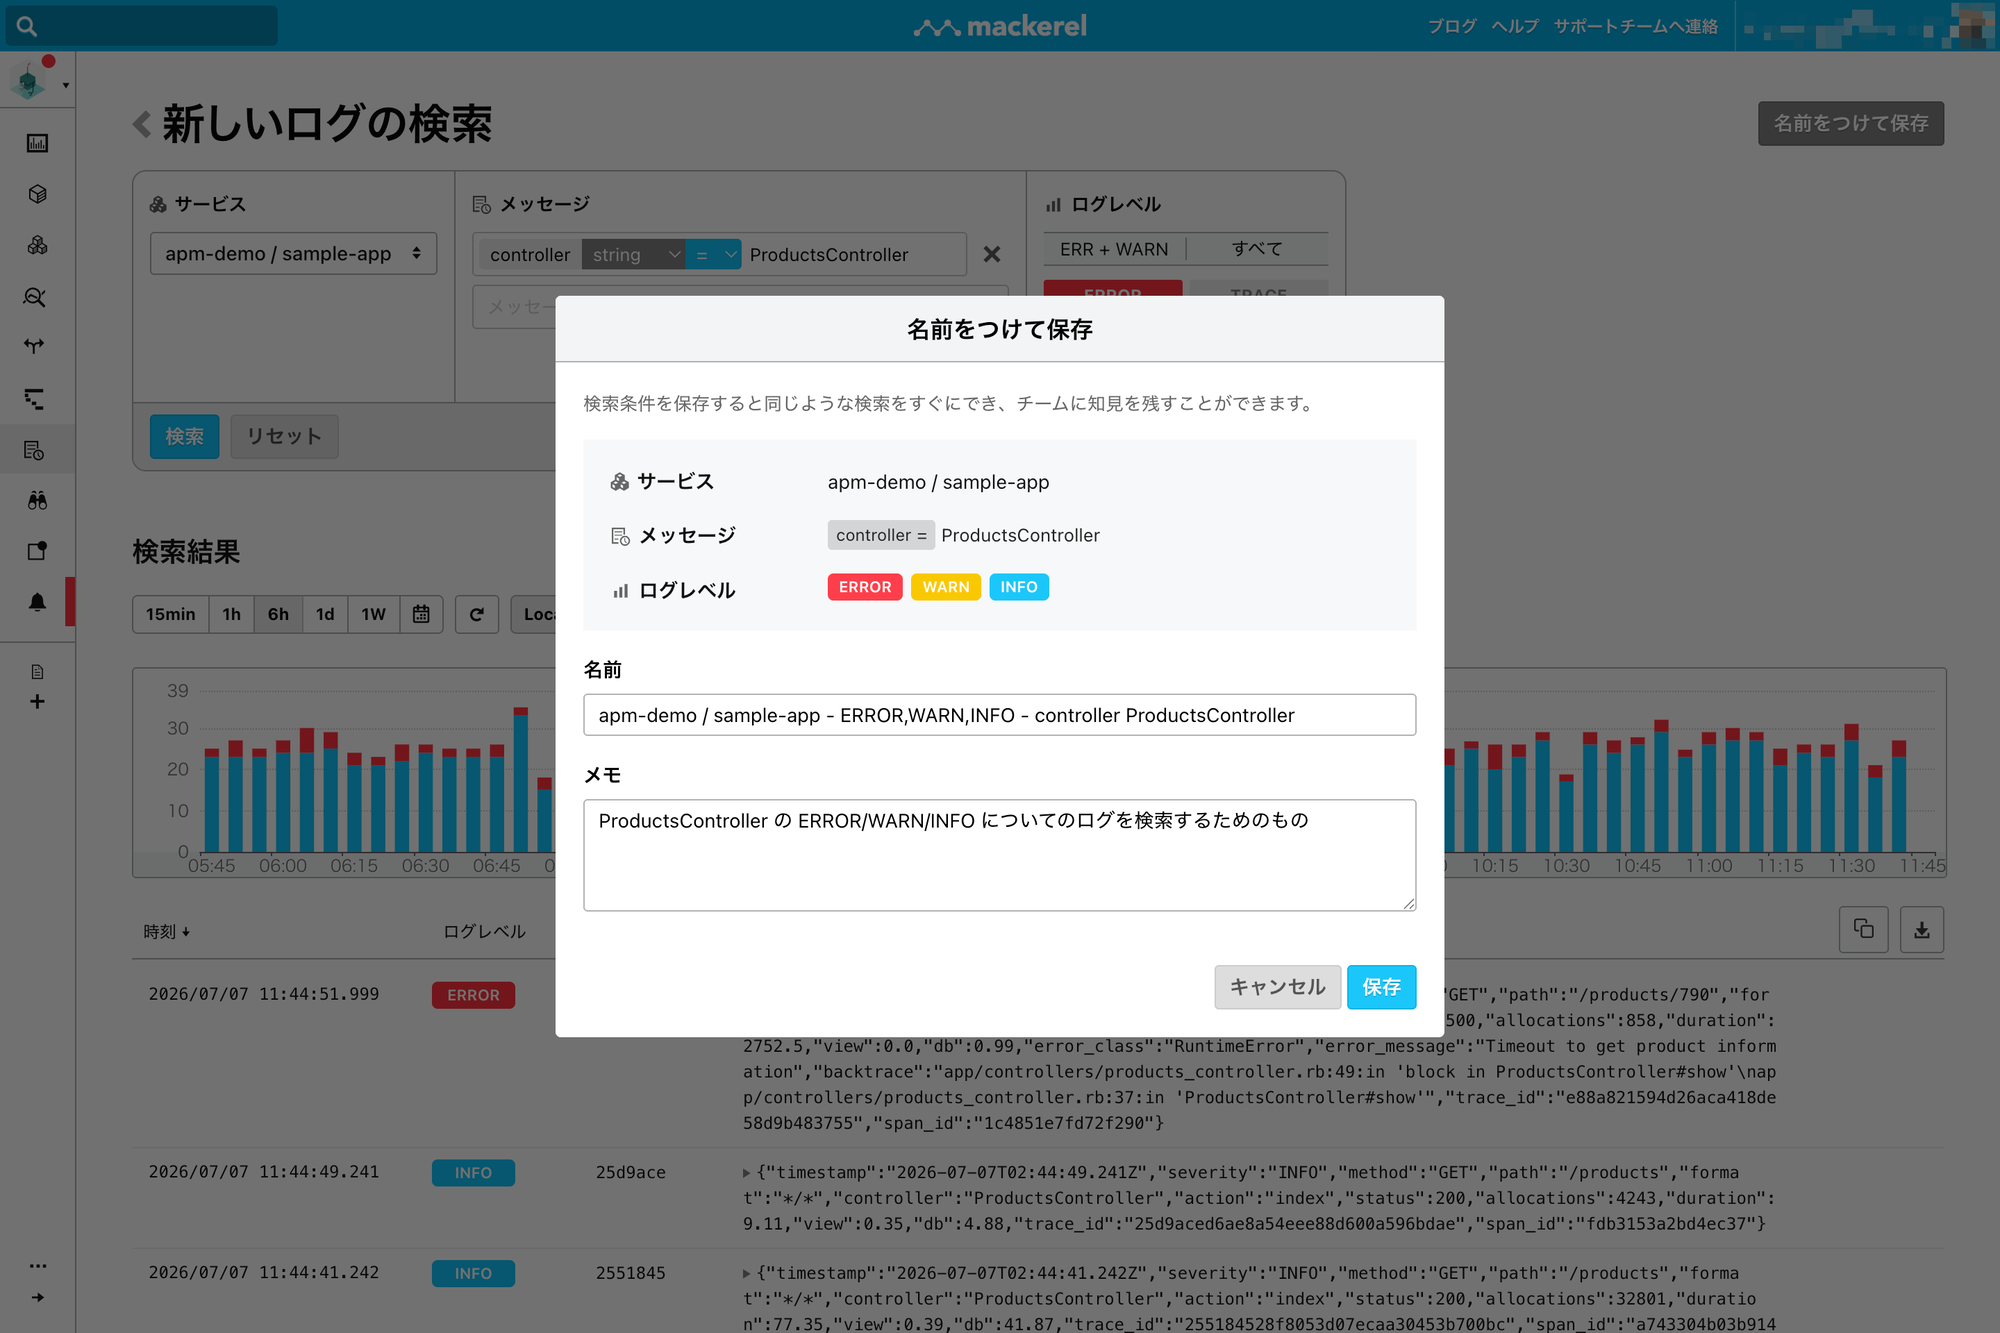
Task: Open the string type dropdown
Action: [634, 255]
